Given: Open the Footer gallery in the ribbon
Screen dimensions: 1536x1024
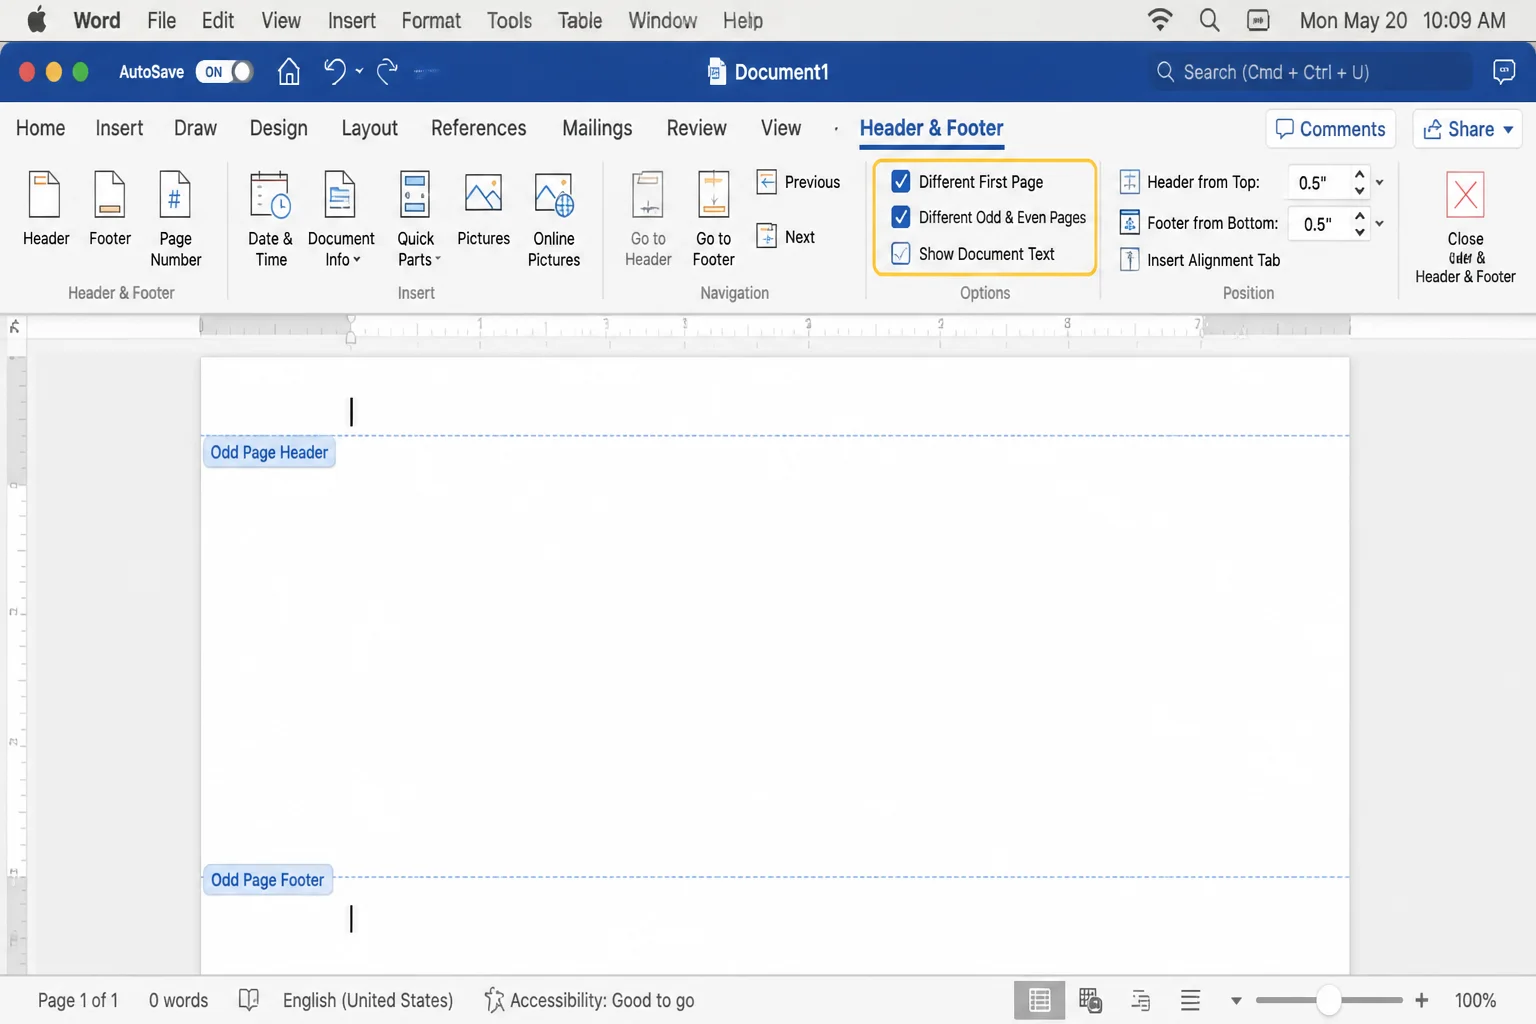Looking at the screenshot, I should 110,208.
